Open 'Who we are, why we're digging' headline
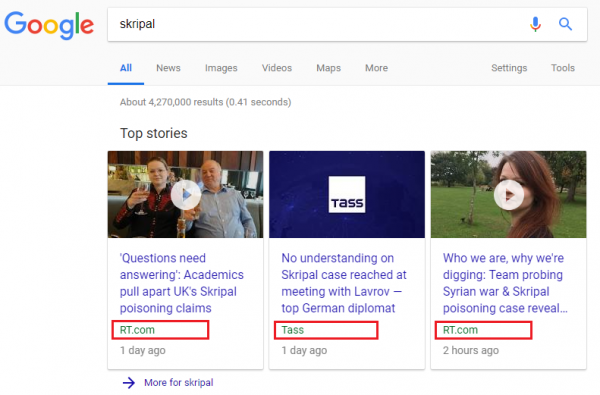 click(505, 283)
